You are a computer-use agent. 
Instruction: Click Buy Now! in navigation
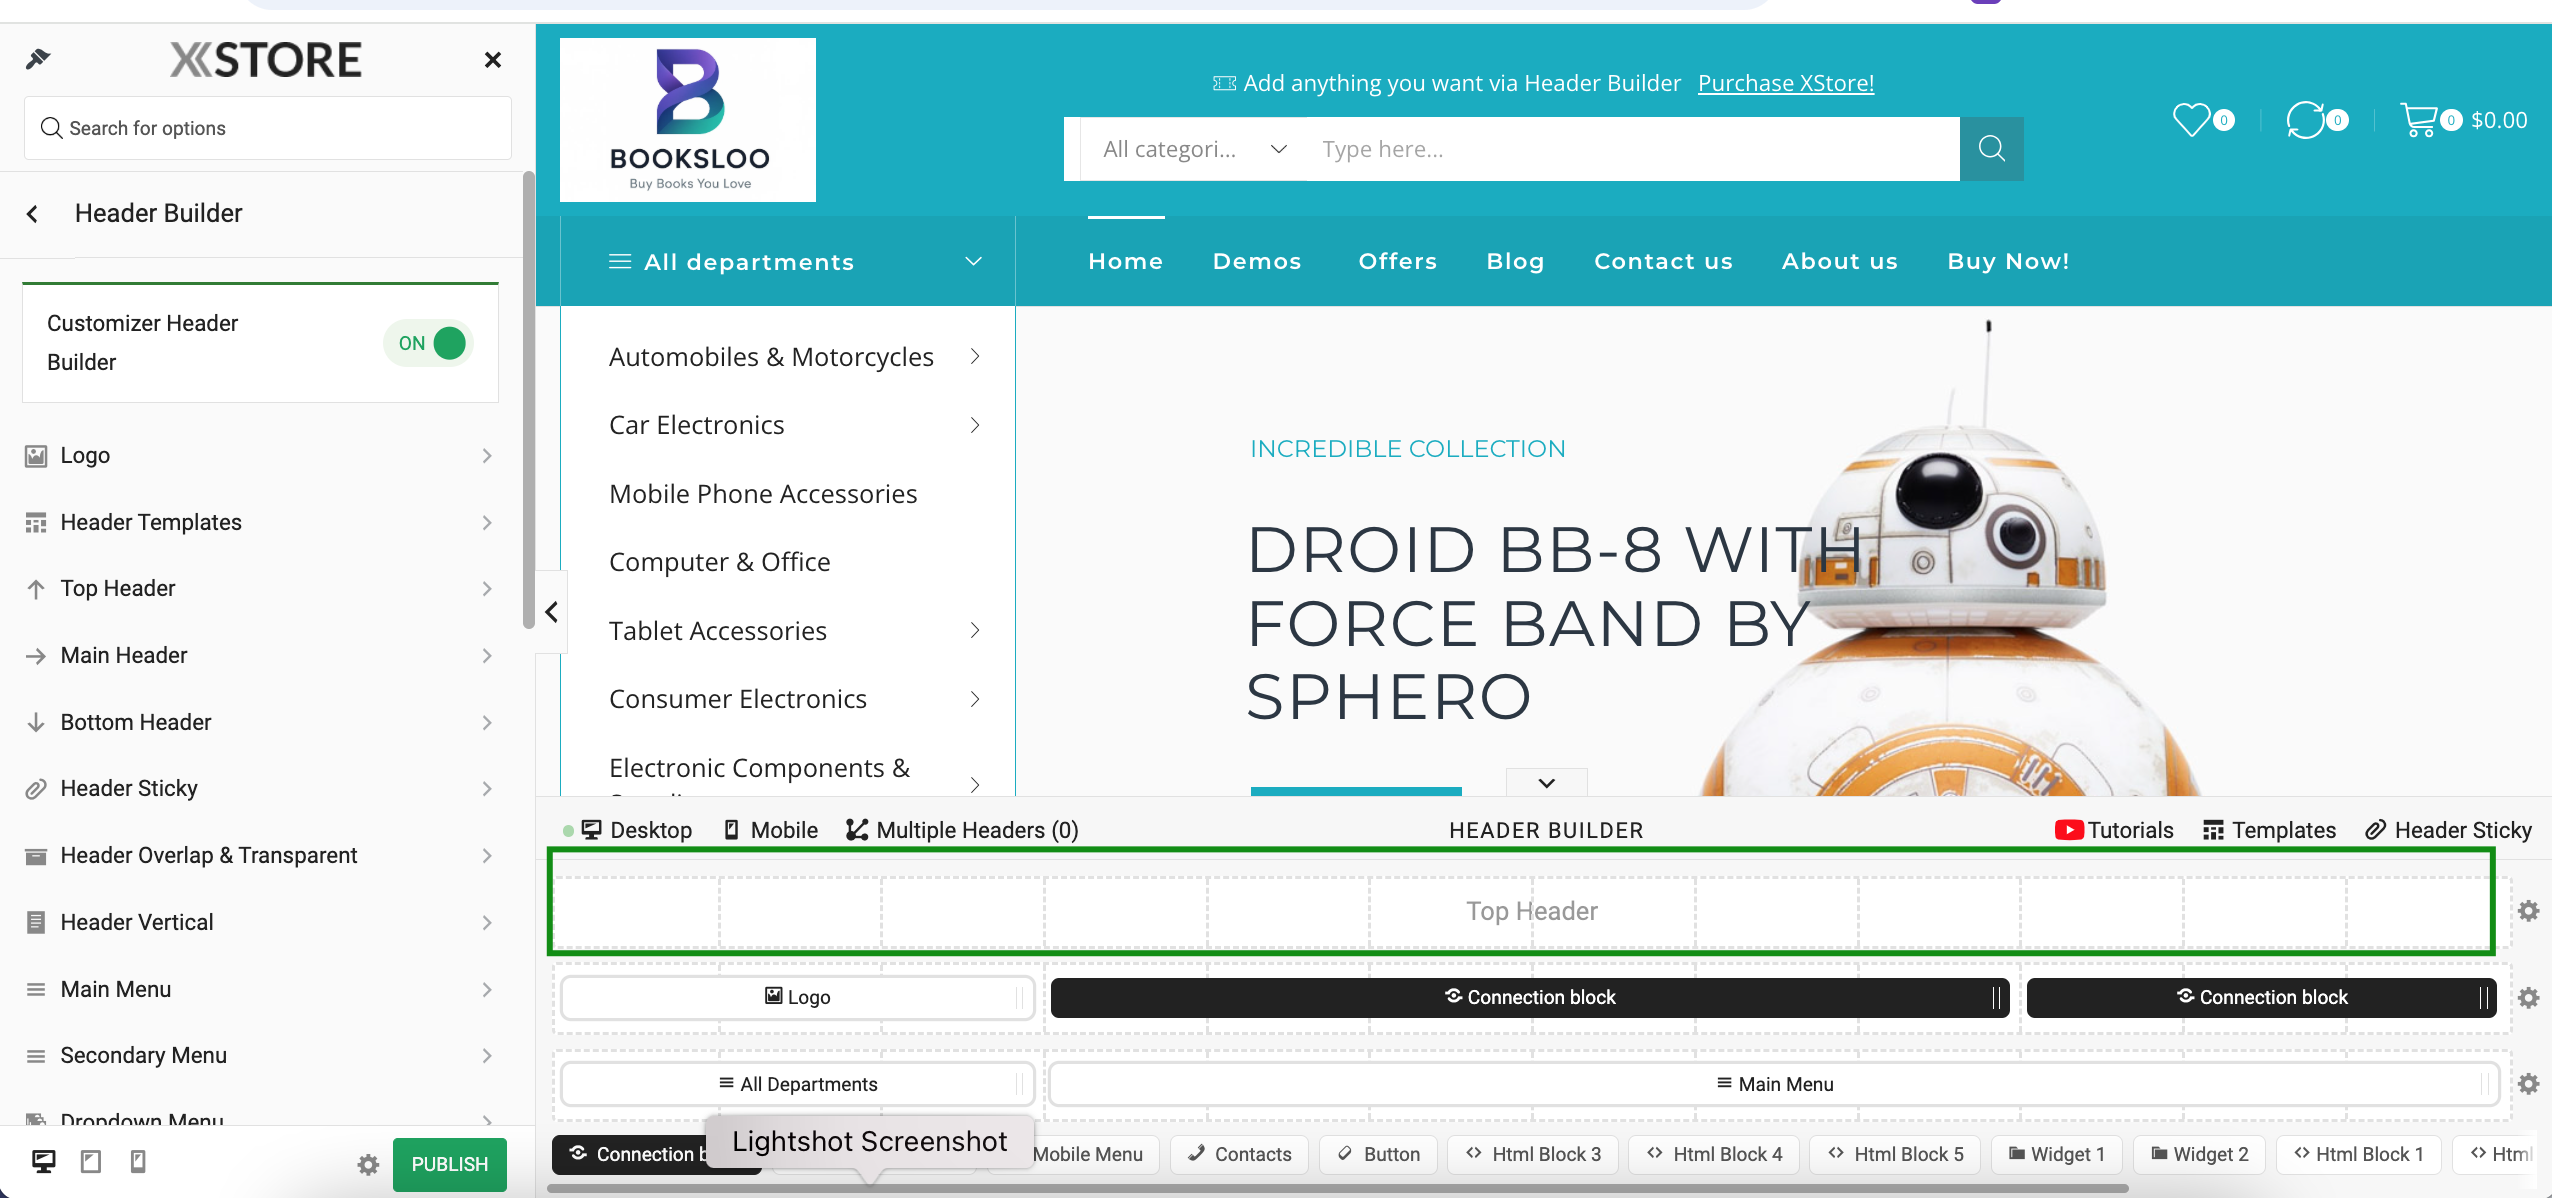(2008, 261)
